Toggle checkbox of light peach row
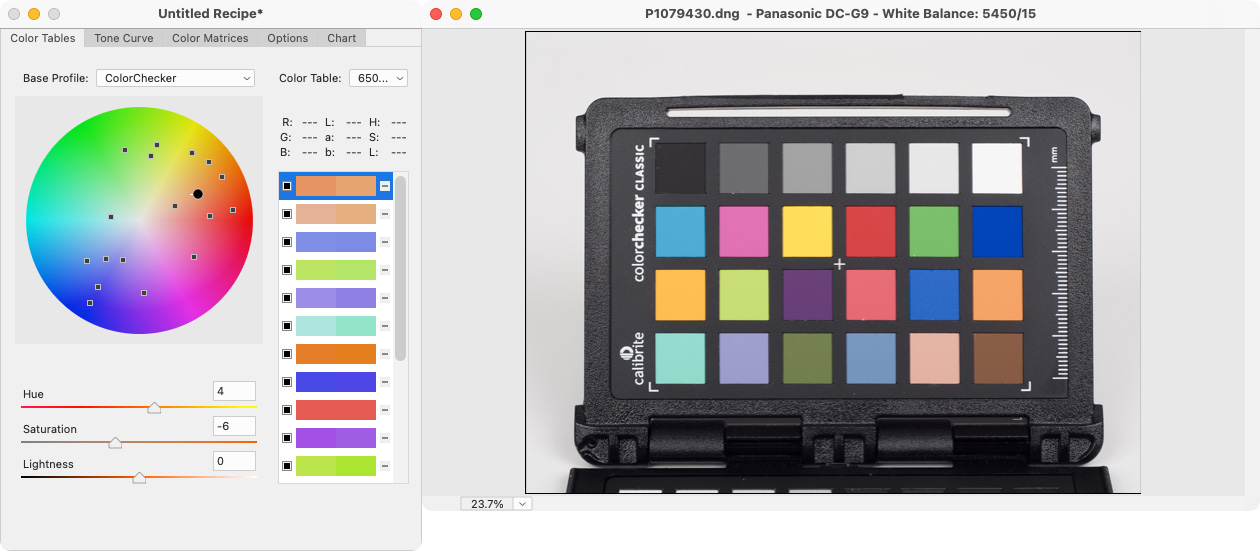 (x=287, y=214)
